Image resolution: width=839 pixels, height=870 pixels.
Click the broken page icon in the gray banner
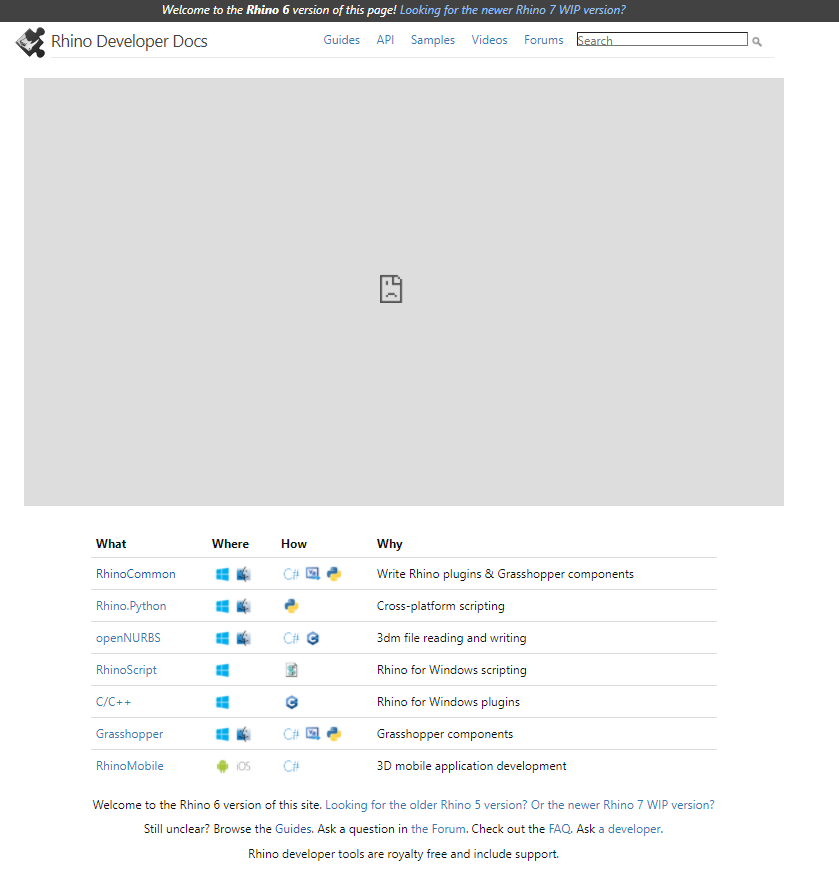click(391, 289)
